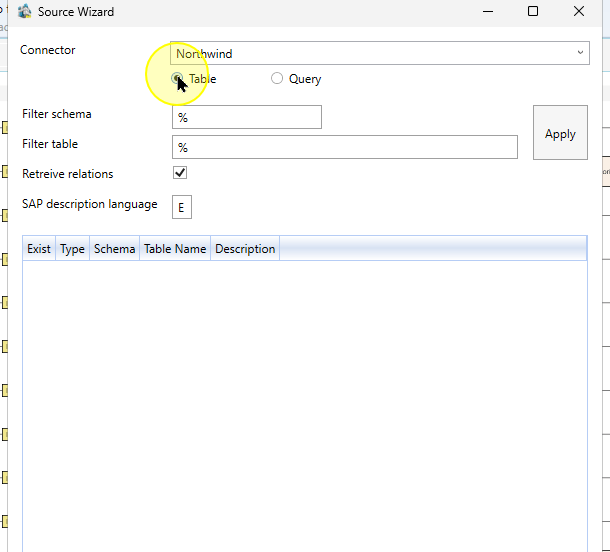Click the SAP description language field
The width and height of the screenshot is (610, 552).
(182, 207)
